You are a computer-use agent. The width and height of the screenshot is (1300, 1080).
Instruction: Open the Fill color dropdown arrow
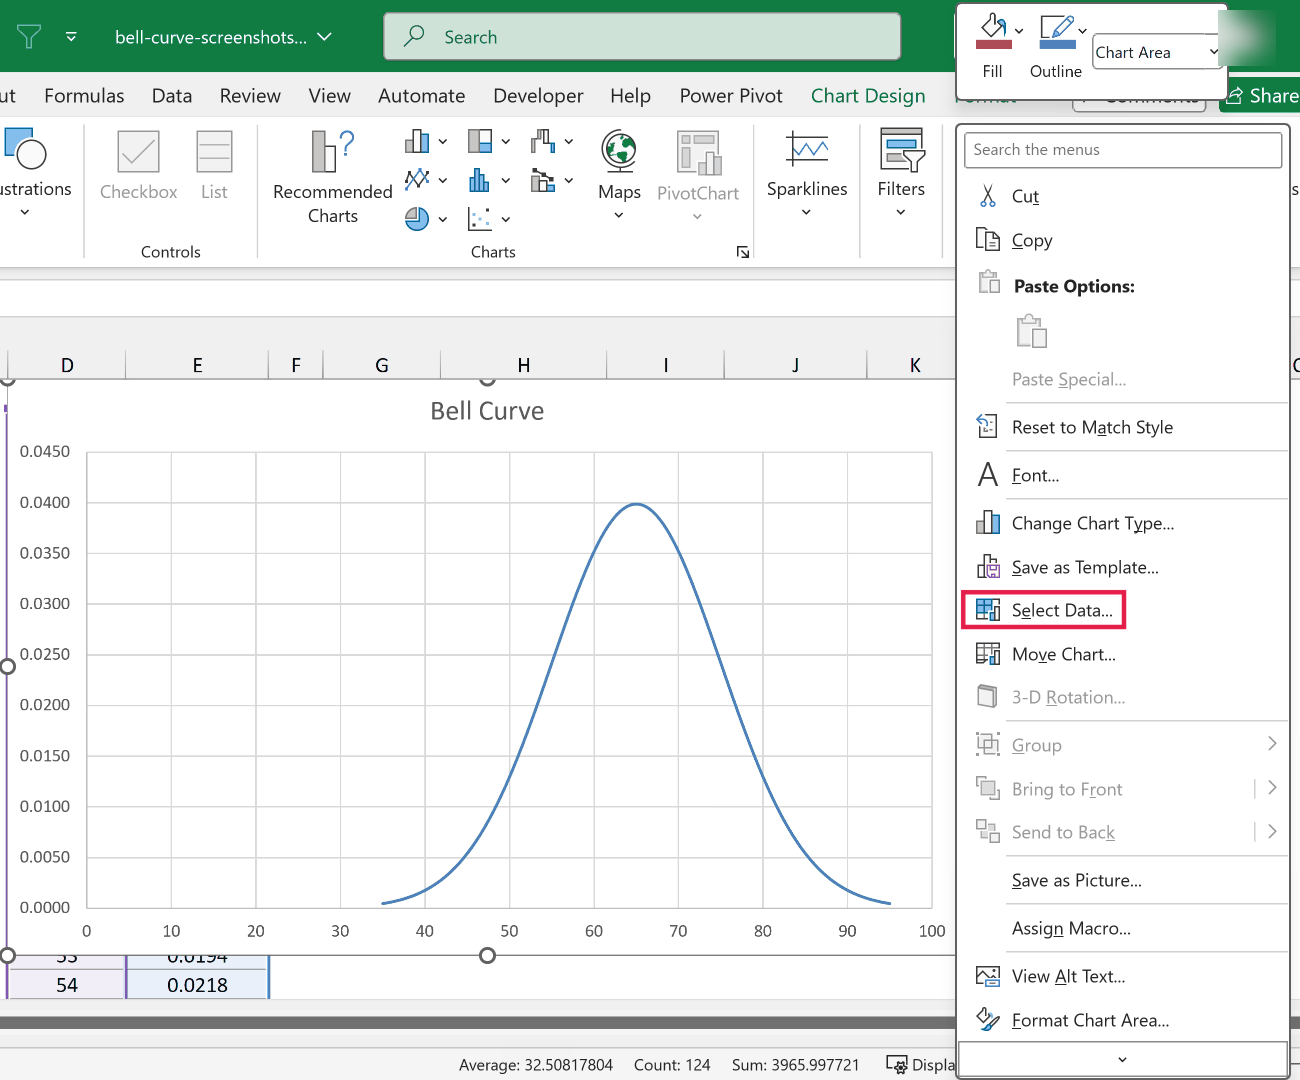point(1019,32)
